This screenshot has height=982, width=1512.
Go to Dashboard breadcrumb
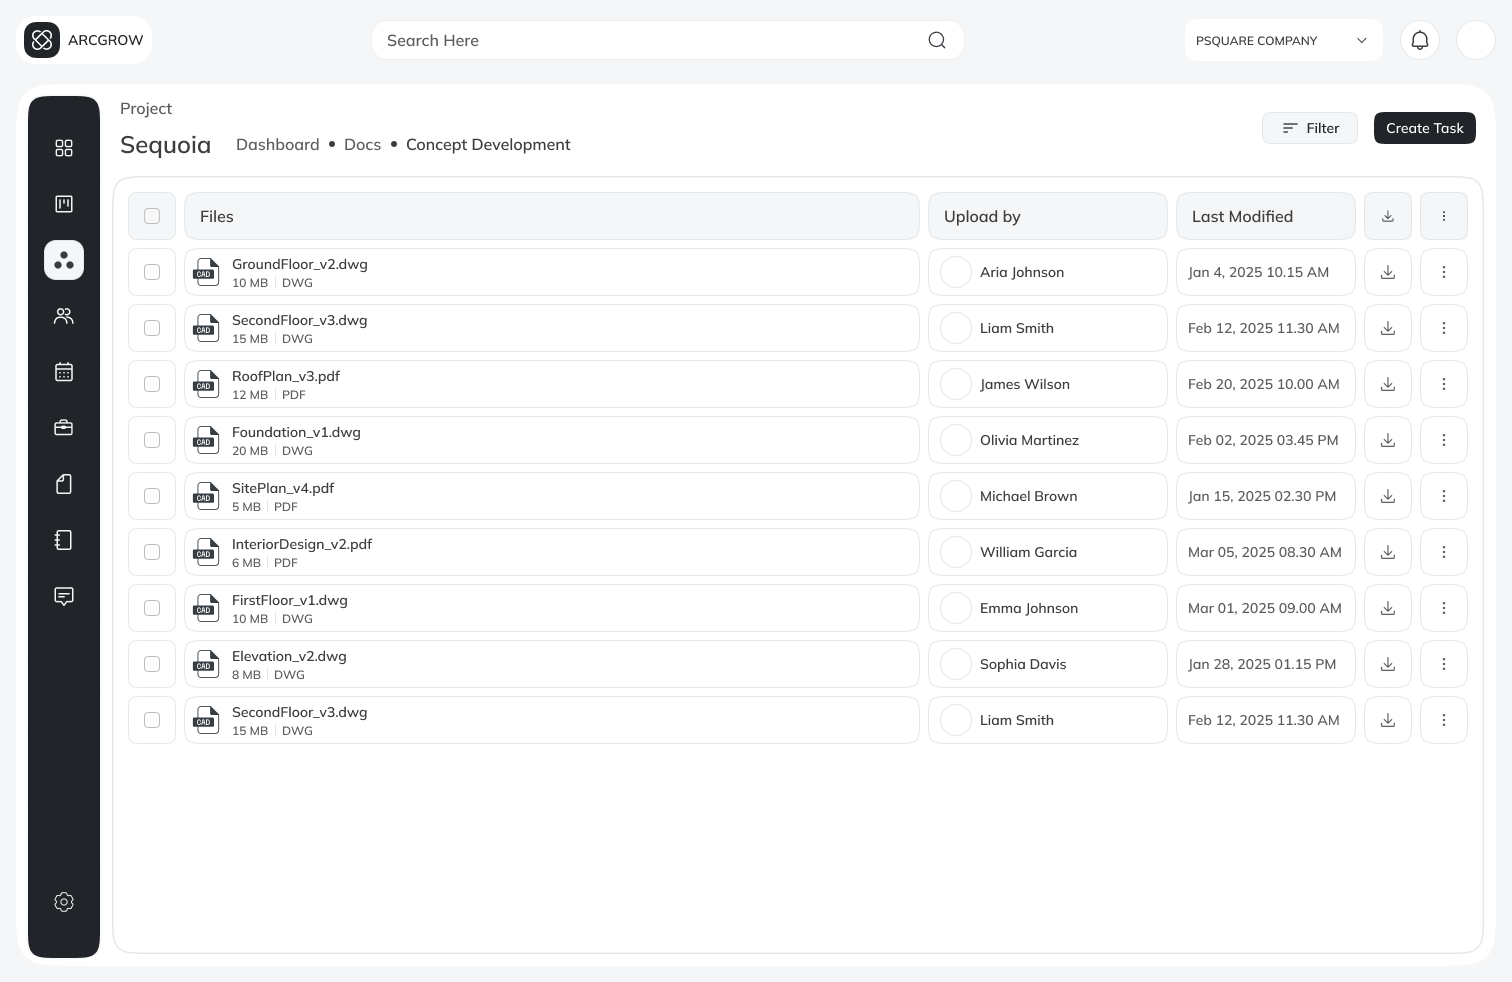tap(277, 145)
